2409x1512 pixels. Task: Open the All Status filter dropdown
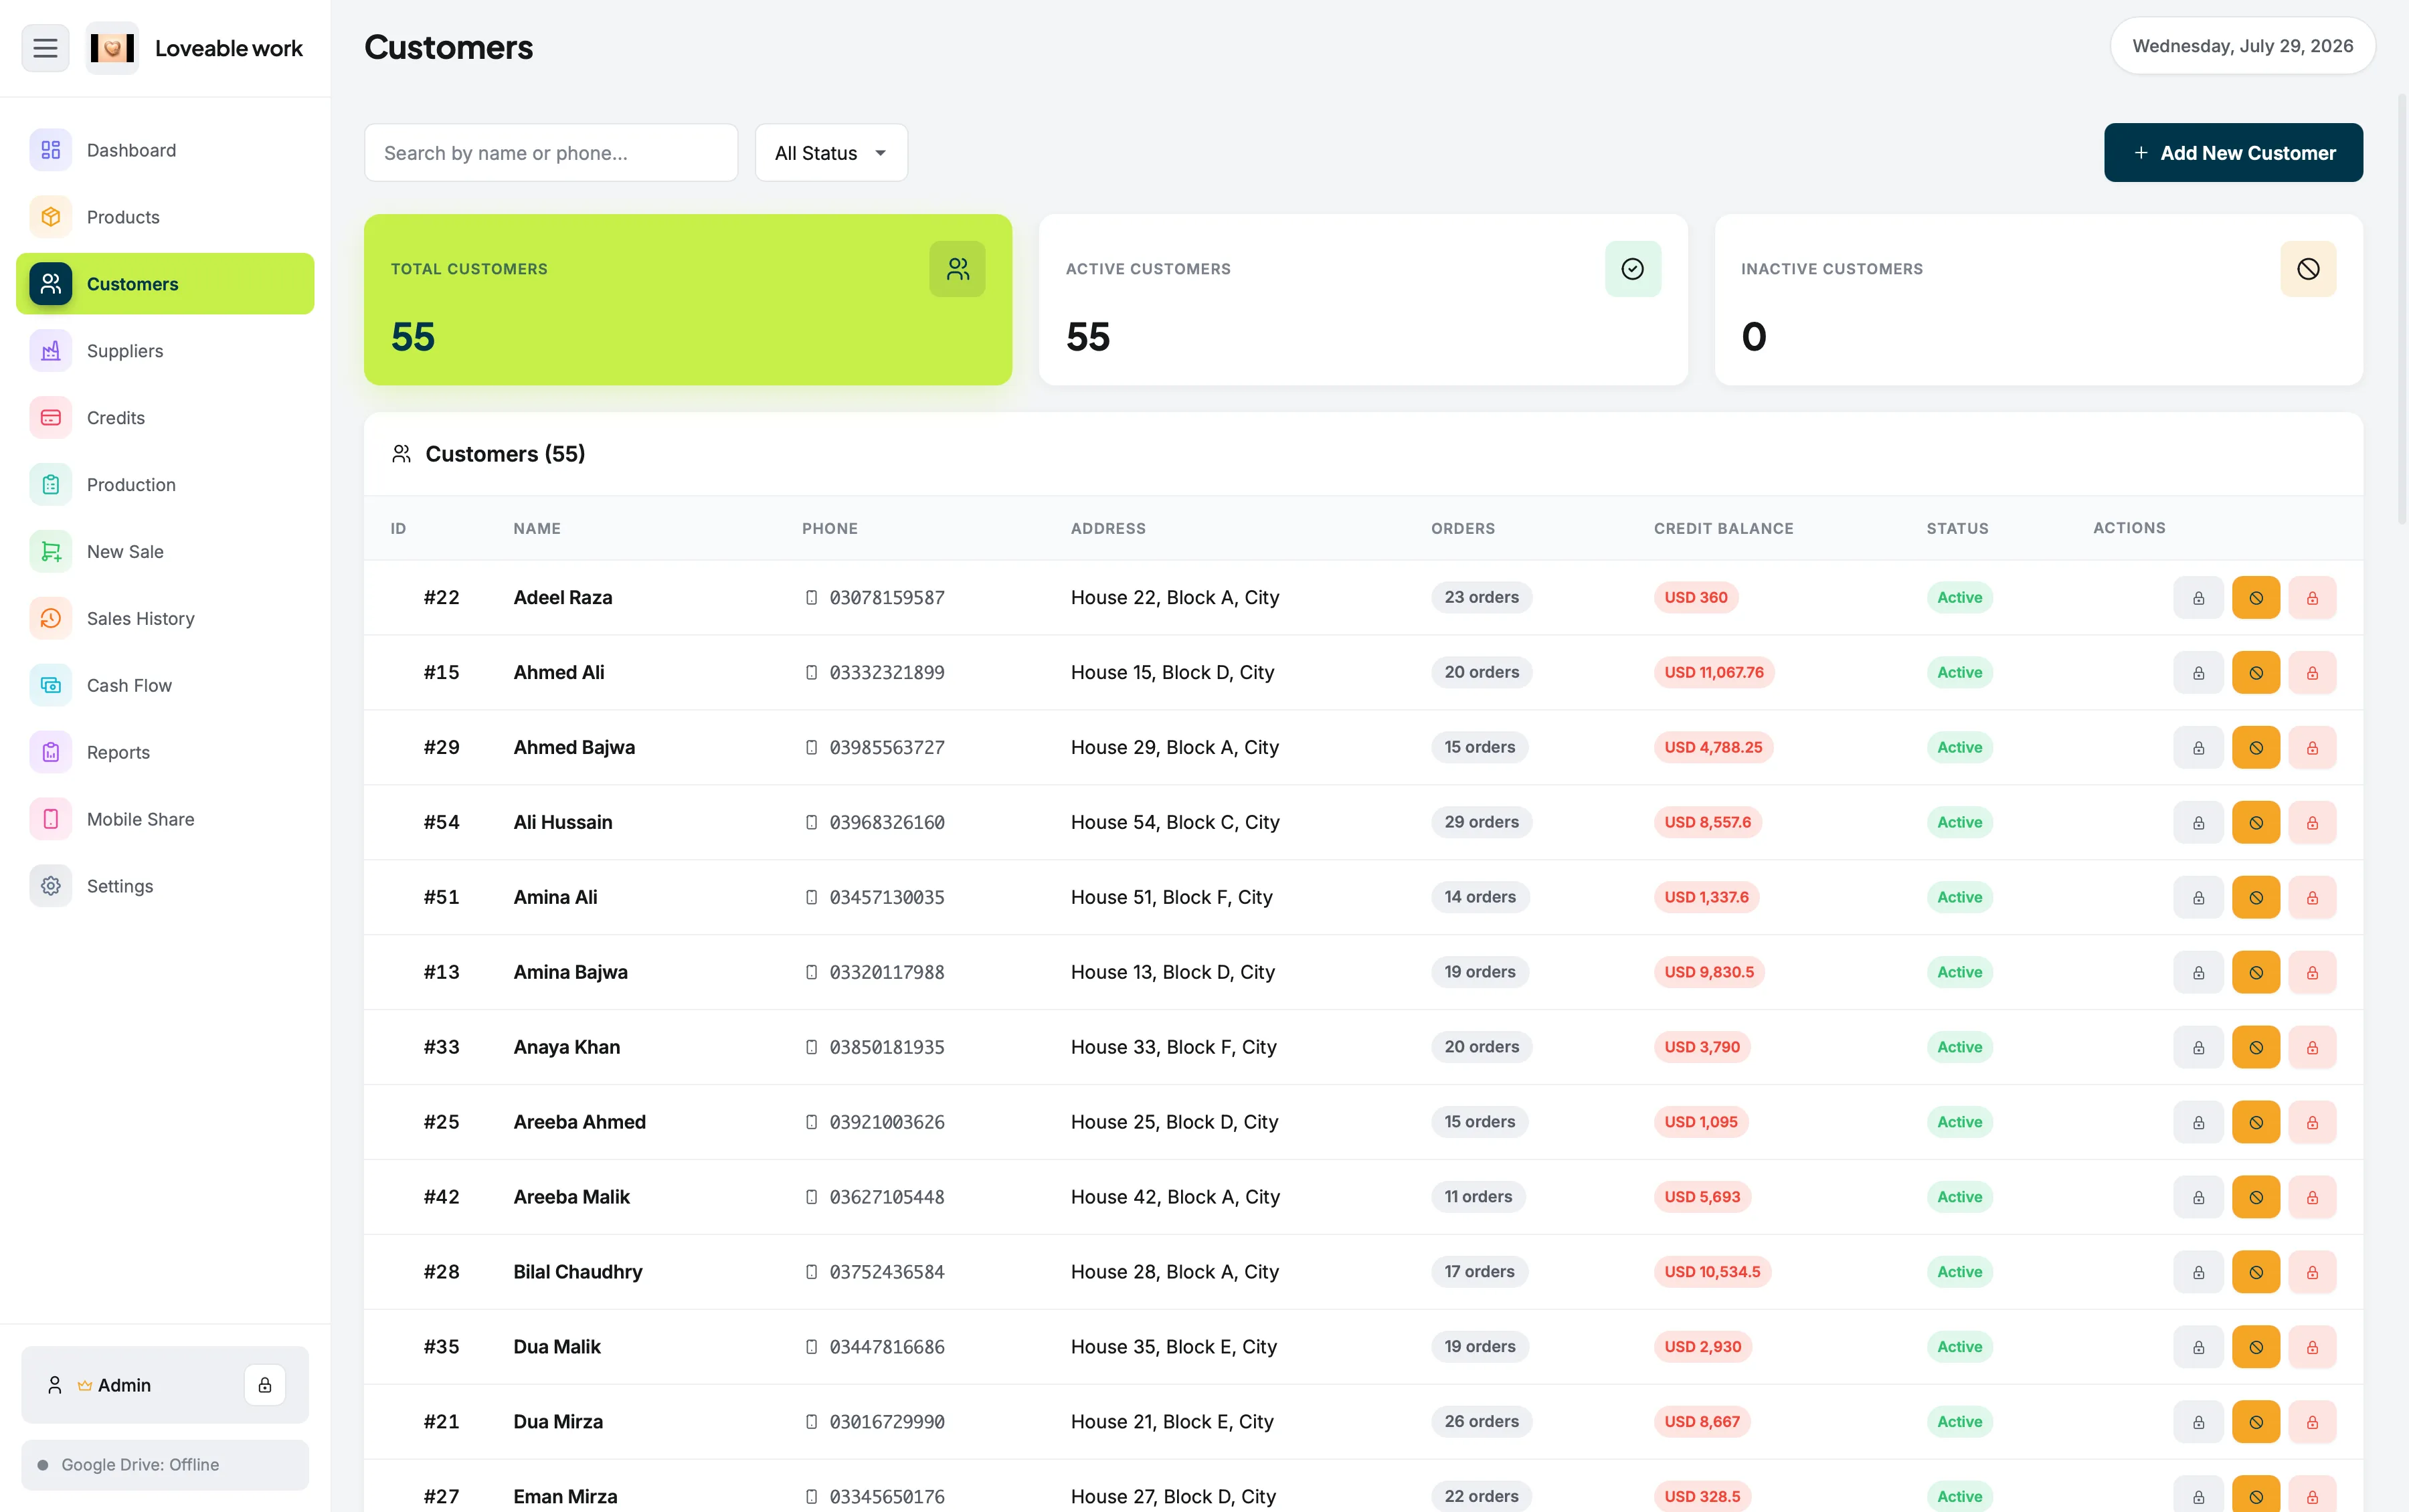coord(831,153)
